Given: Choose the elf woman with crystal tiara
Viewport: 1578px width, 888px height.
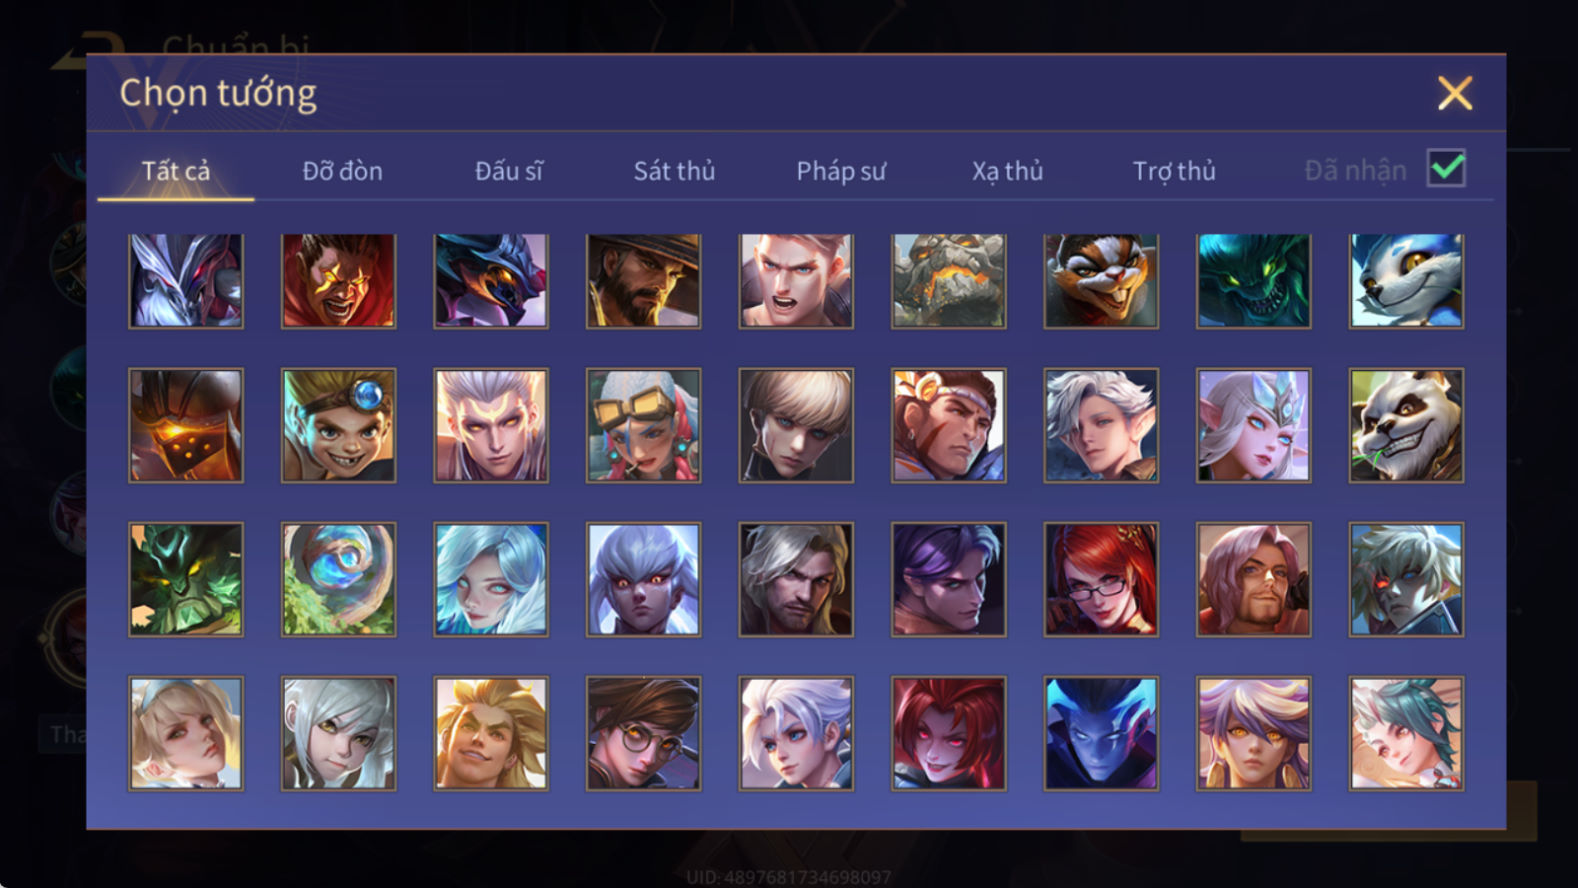Looking at the screenshot, I should (x=1254, y=426).
